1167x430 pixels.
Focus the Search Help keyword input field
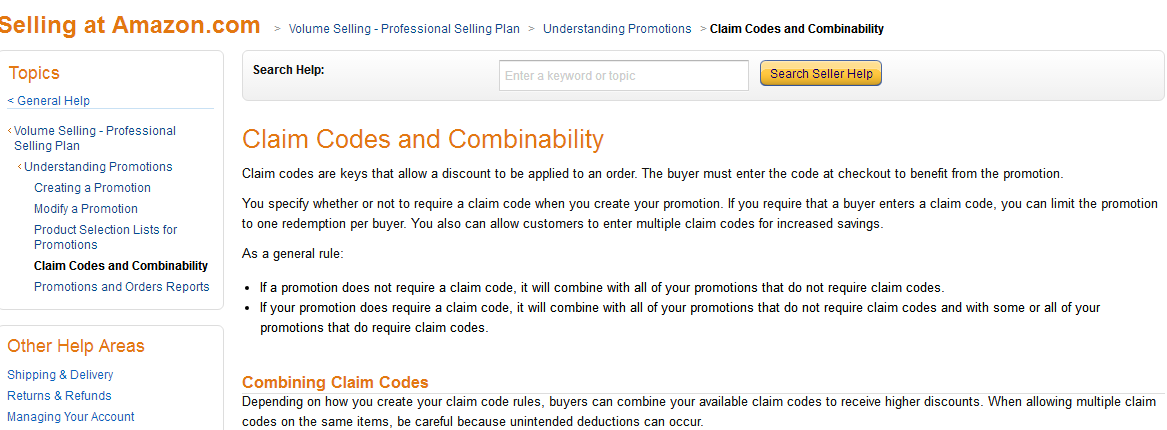(x=623, y=75)
